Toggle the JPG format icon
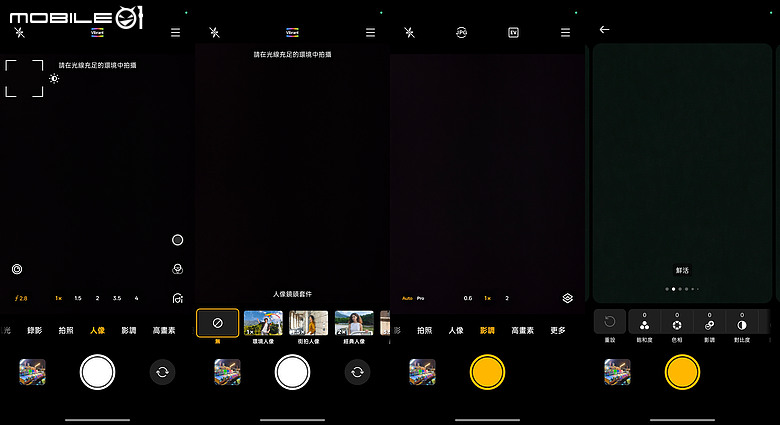Screen dimensions: 780x425 462,33
